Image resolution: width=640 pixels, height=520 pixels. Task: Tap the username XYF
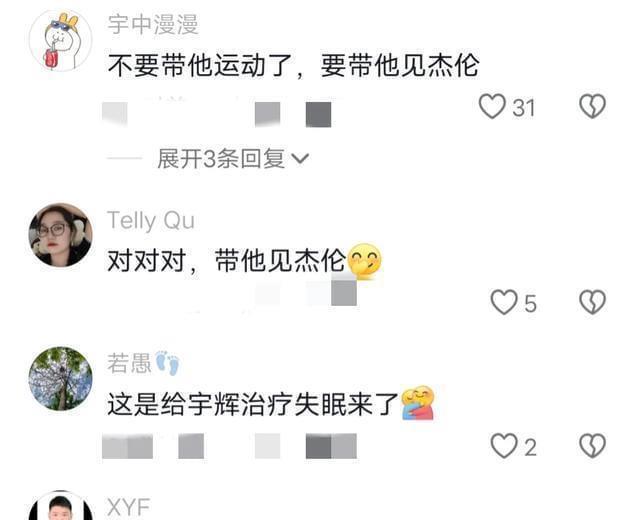click(129, 507)
